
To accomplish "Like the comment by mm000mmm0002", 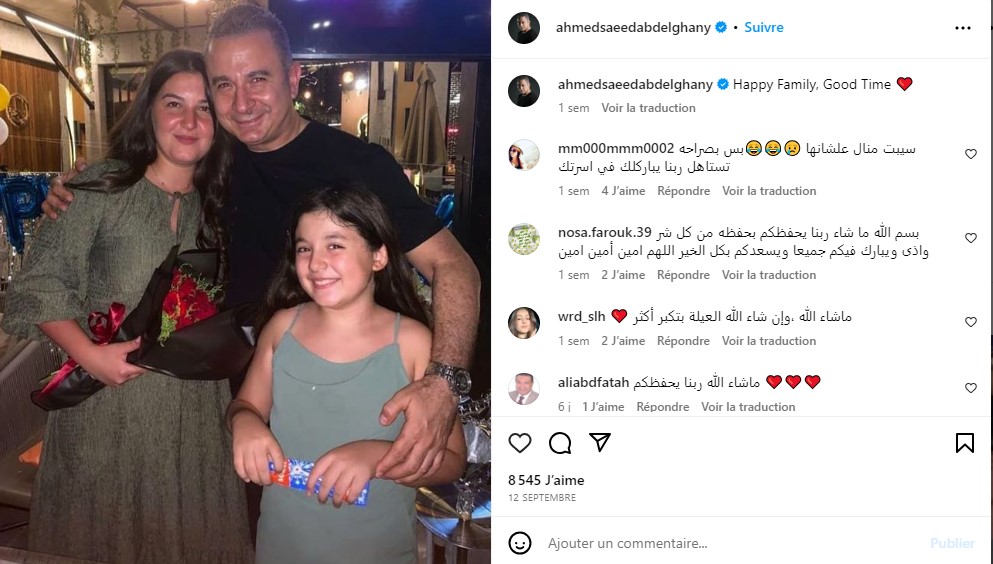I will (x=971, y=154).
